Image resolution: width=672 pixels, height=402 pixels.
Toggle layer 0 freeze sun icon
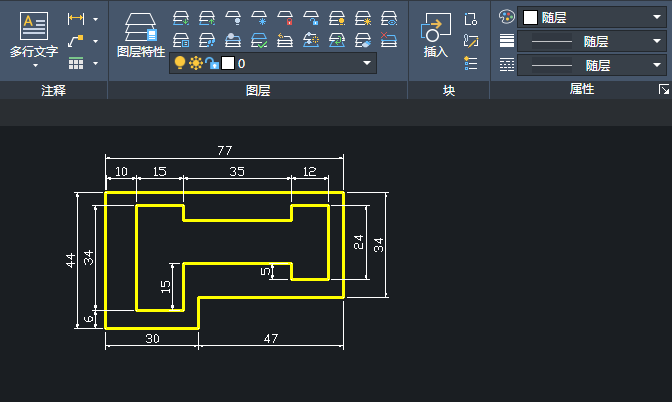click(196, 63)
